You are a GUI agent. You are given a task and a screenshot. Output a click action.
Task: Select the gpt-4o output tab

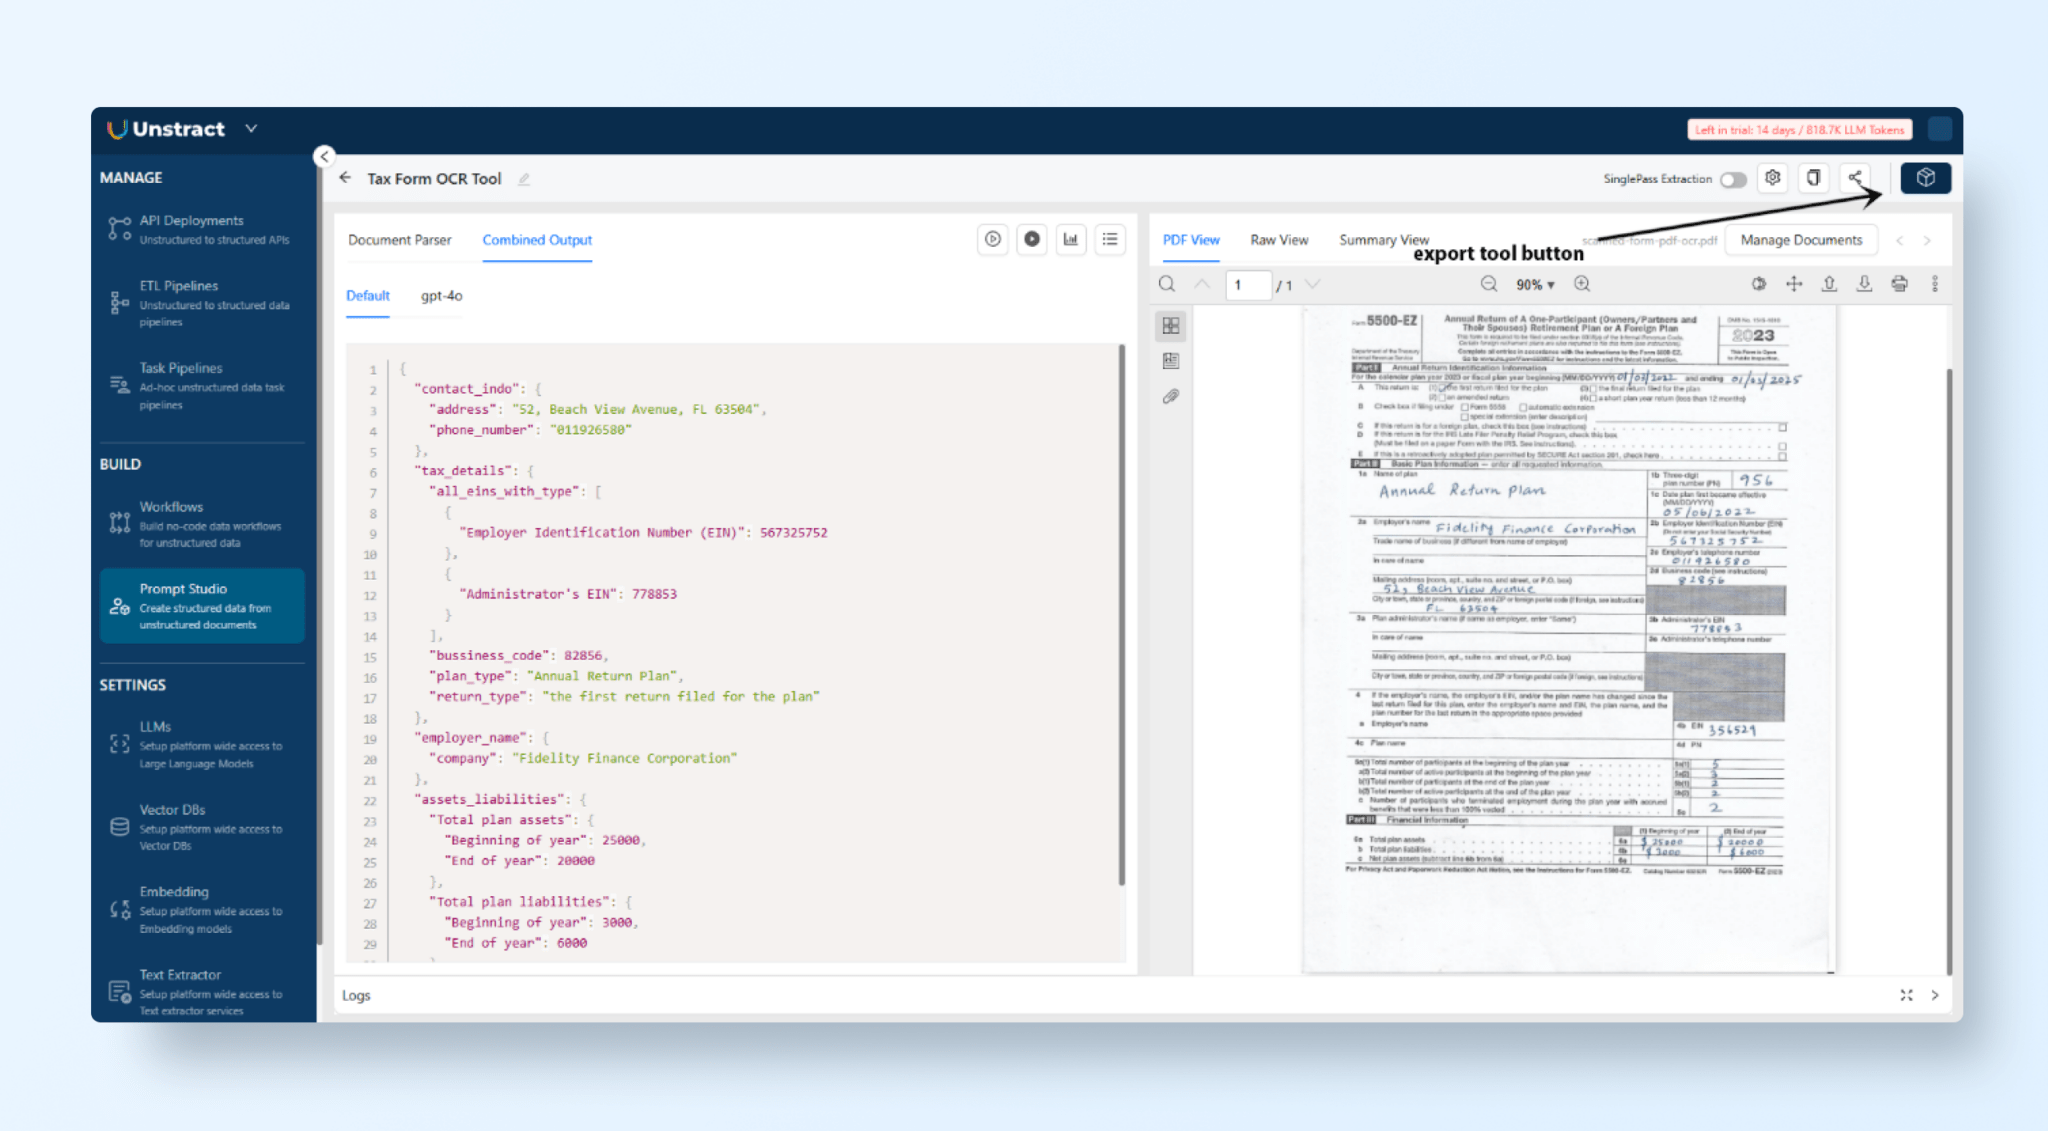[441, 296]
